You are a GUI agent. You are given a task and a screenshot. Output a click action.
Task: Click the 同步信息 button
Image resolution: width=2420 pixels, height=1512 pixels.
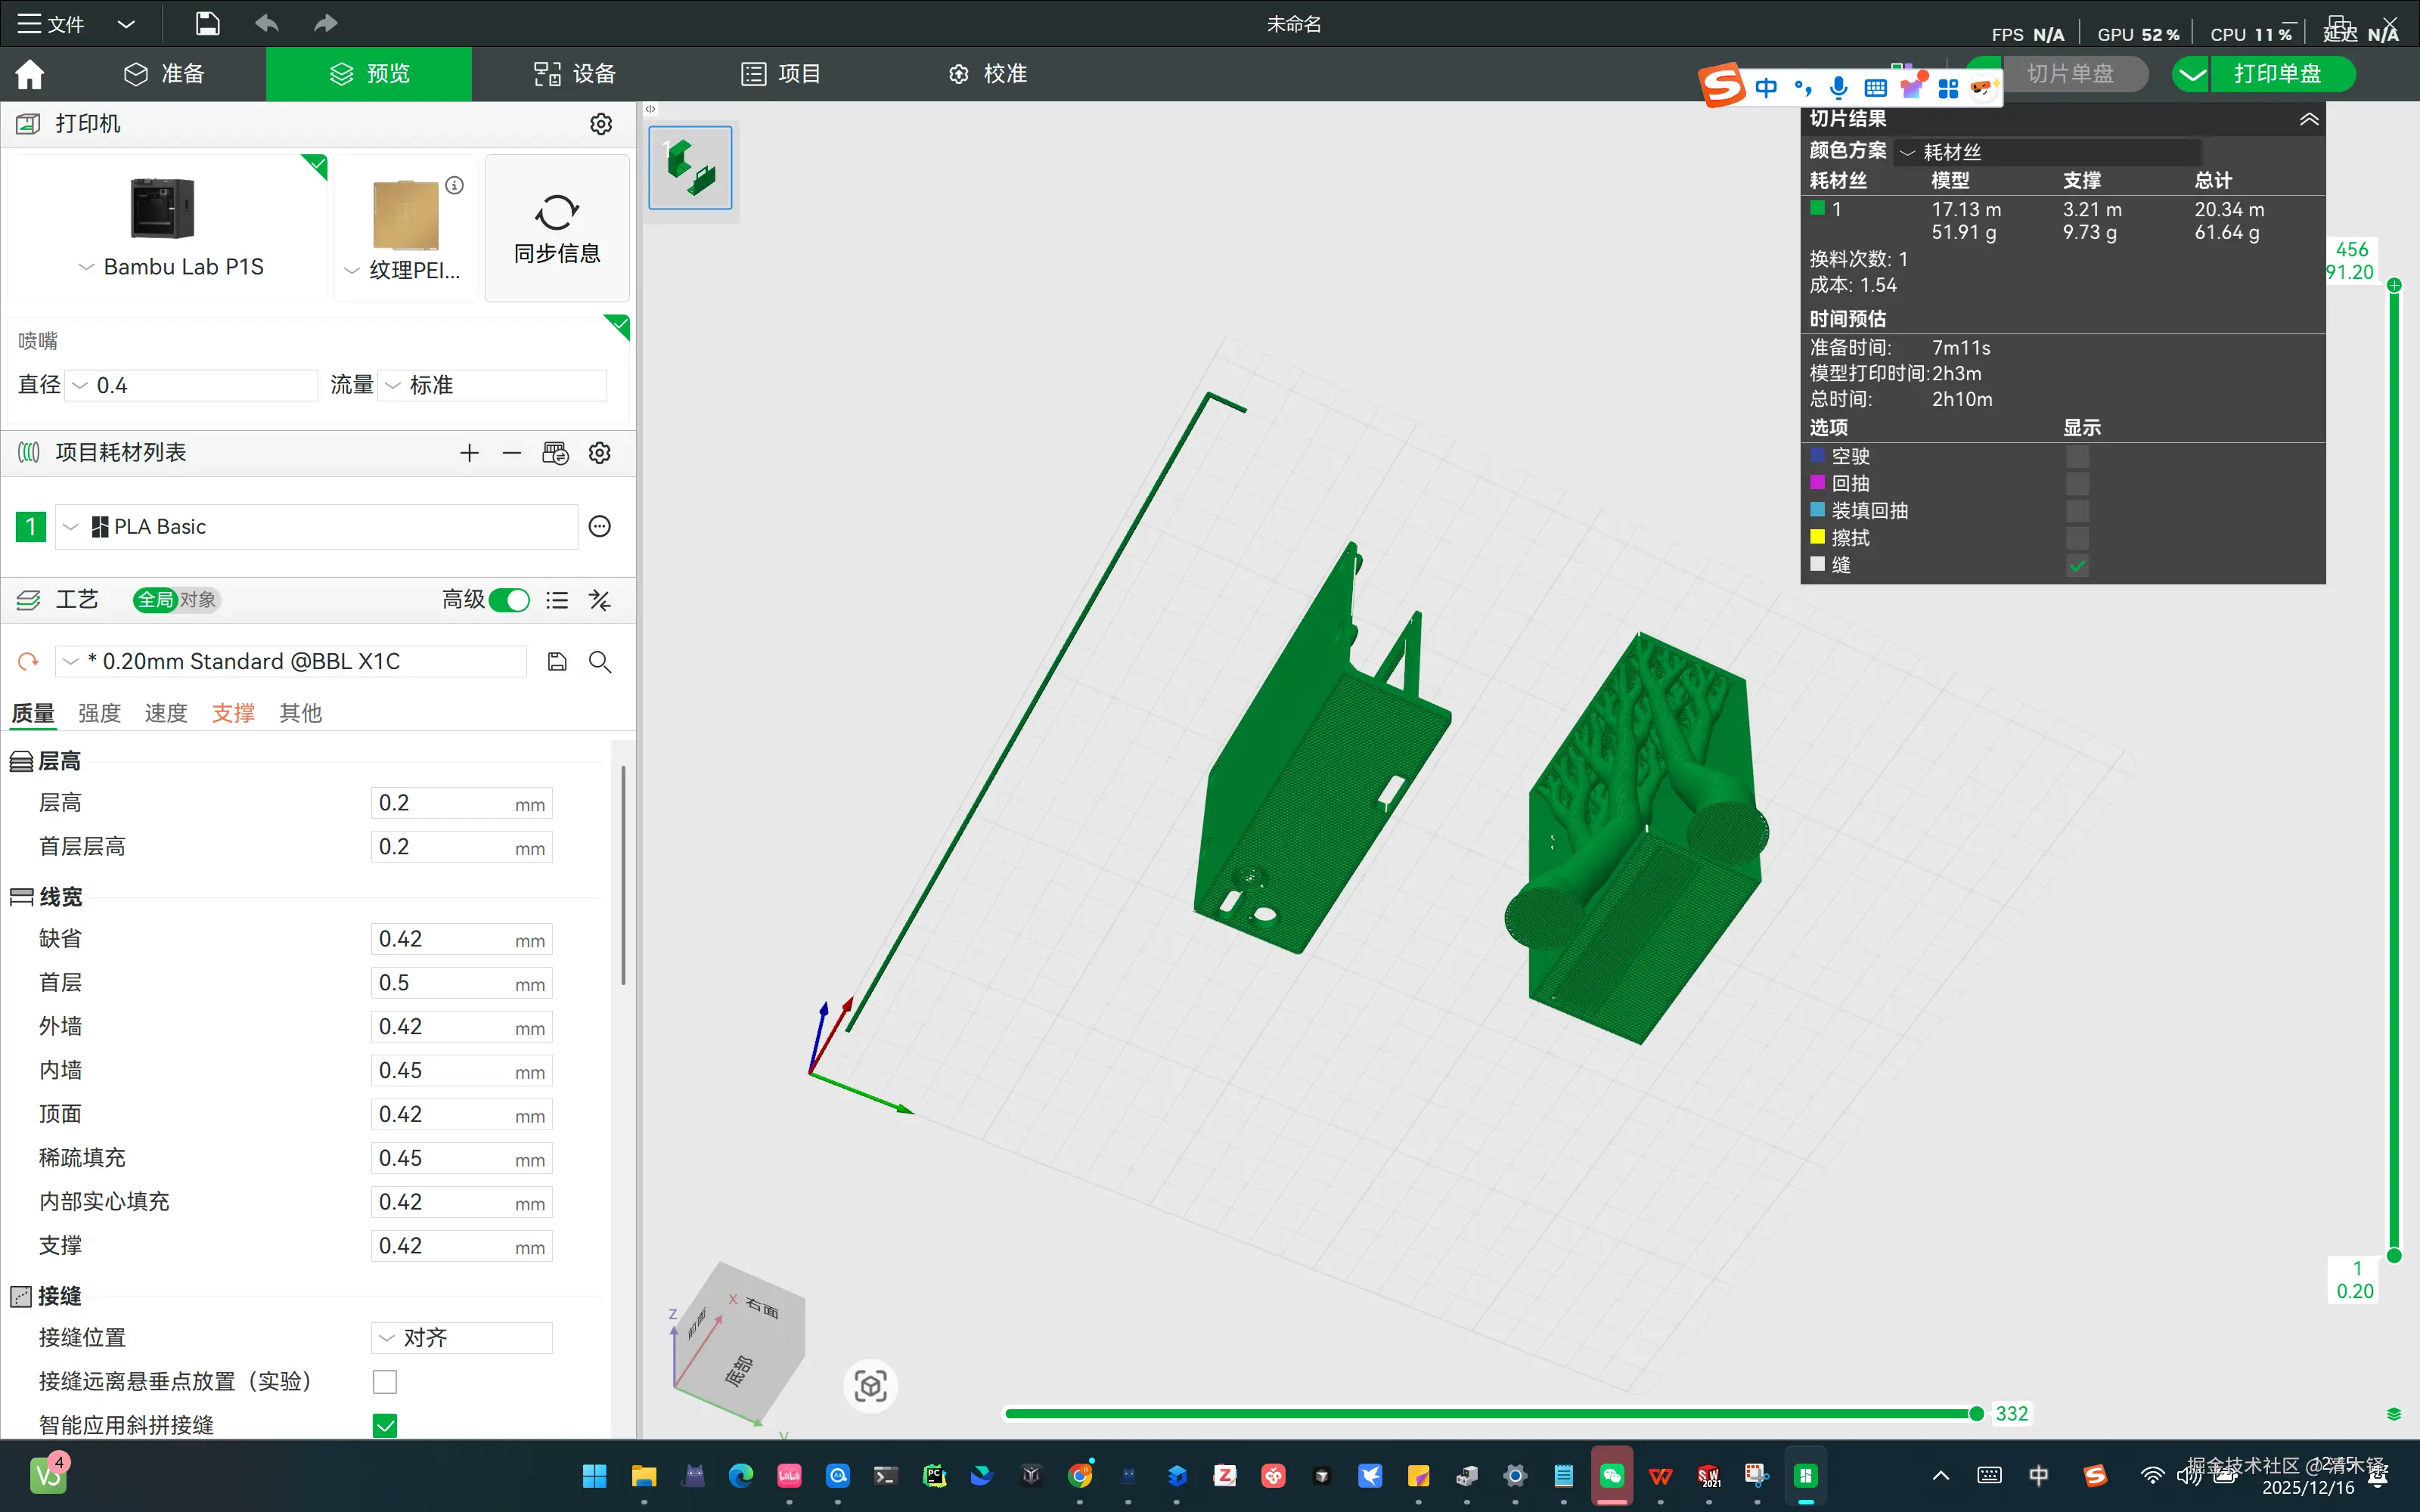pyautogui.click(x=557, y=228)
